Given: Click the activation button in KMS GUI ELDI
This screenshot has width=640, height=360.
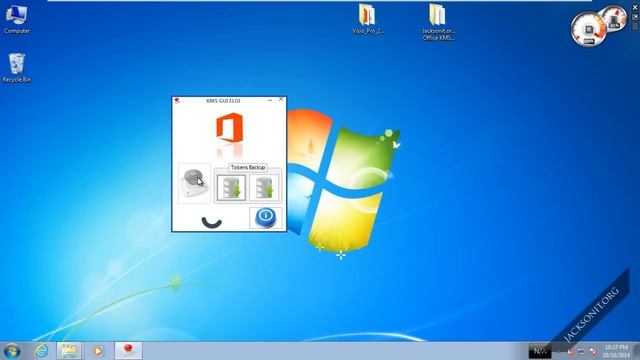Looking at the screenshot, I should tap(195, 183).
